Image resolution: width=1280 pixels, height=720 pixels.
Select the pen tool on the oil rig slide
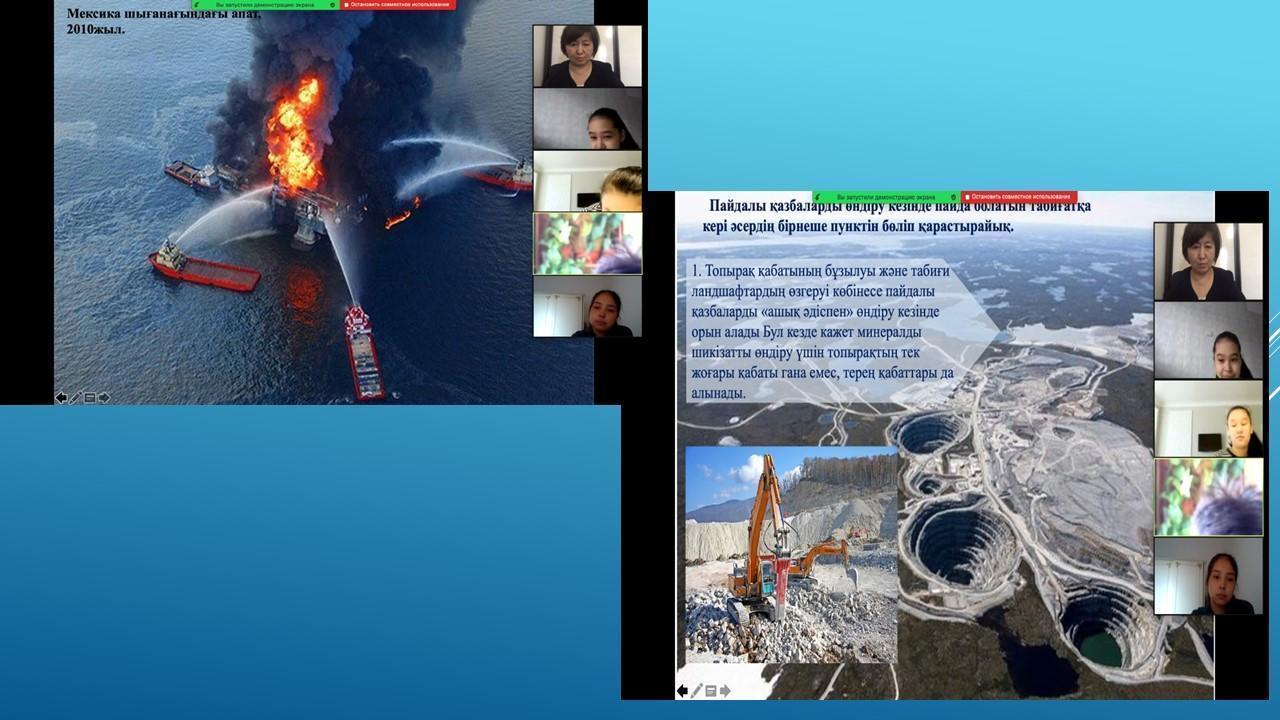coord(76,398)
